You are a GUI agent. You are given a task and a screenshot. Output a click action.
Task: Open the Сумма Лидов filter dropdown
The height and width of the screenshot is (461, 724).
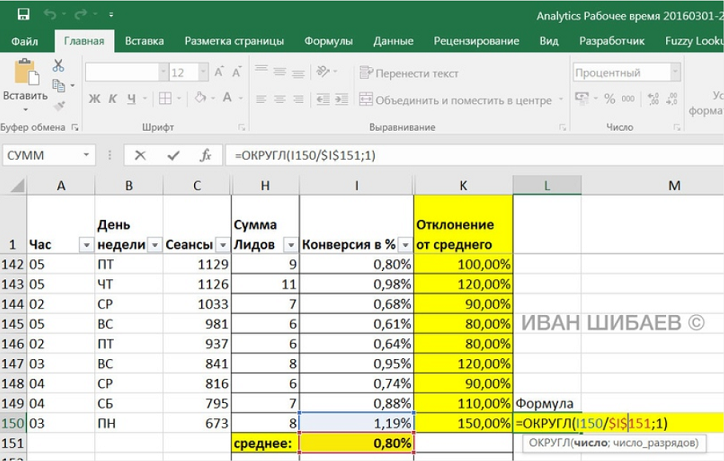[x=291, y=245]
